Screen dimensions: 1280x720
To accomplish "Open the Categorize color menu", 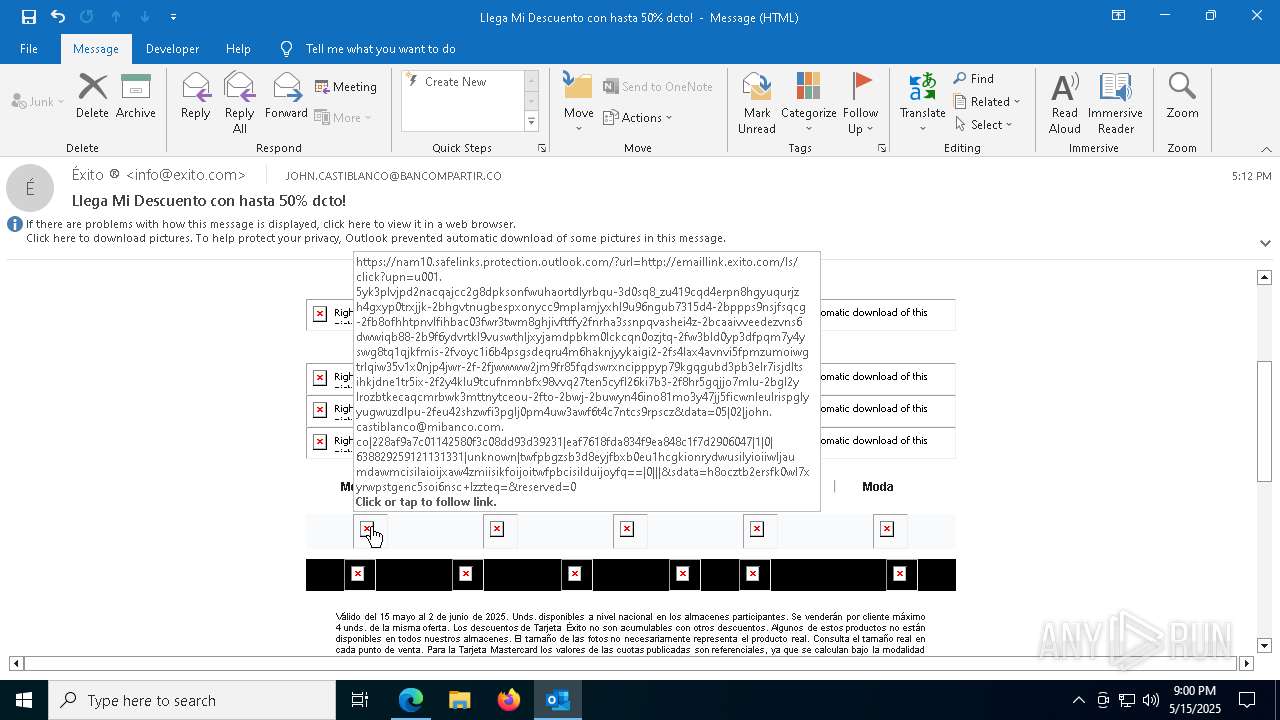I will pyautogui.click(x=808, y=103).
